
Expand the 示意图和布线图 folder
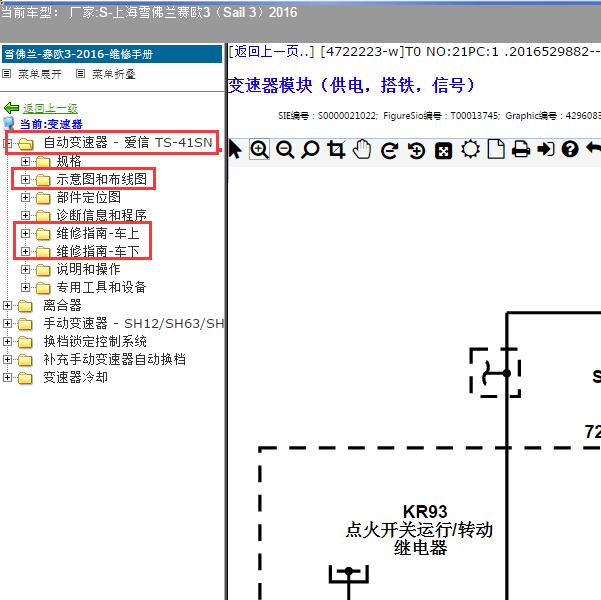click(x=25, y=179)
